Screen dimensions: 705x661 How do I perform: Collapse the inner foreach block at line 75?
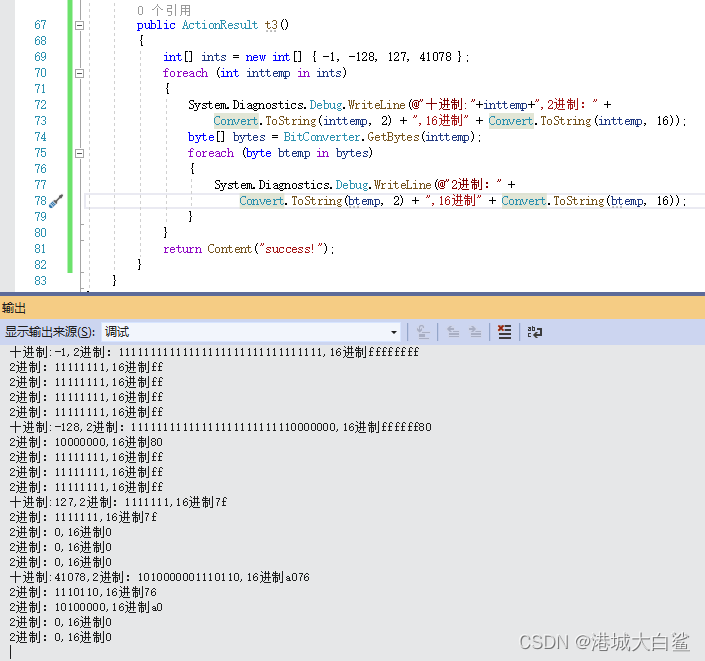point(79,153)
